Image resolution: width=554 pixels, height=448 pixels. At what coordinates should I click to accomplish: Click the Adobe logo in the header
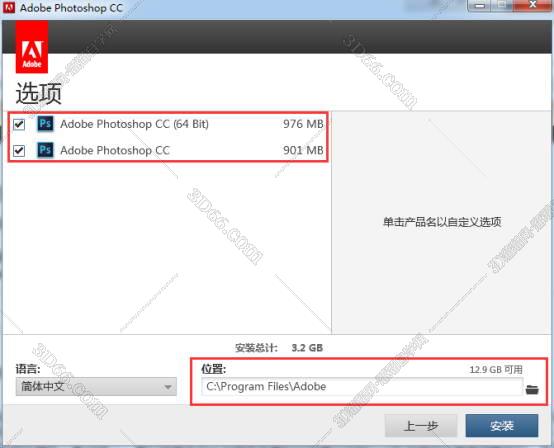pyautogui.click(x=32, y=47)
